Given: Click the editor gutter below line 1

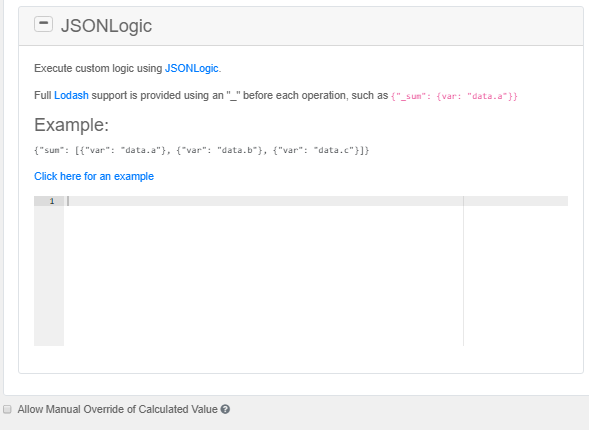Looking at the screenshot, I should 49,276.
